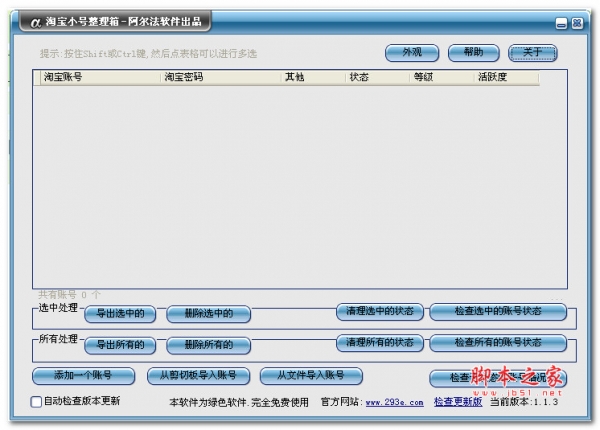Viewport: 600px width, 430px height.
Task: Click the 当前版本:1.1.3 text
Action: pyautogui.click(x=524, y=402)
